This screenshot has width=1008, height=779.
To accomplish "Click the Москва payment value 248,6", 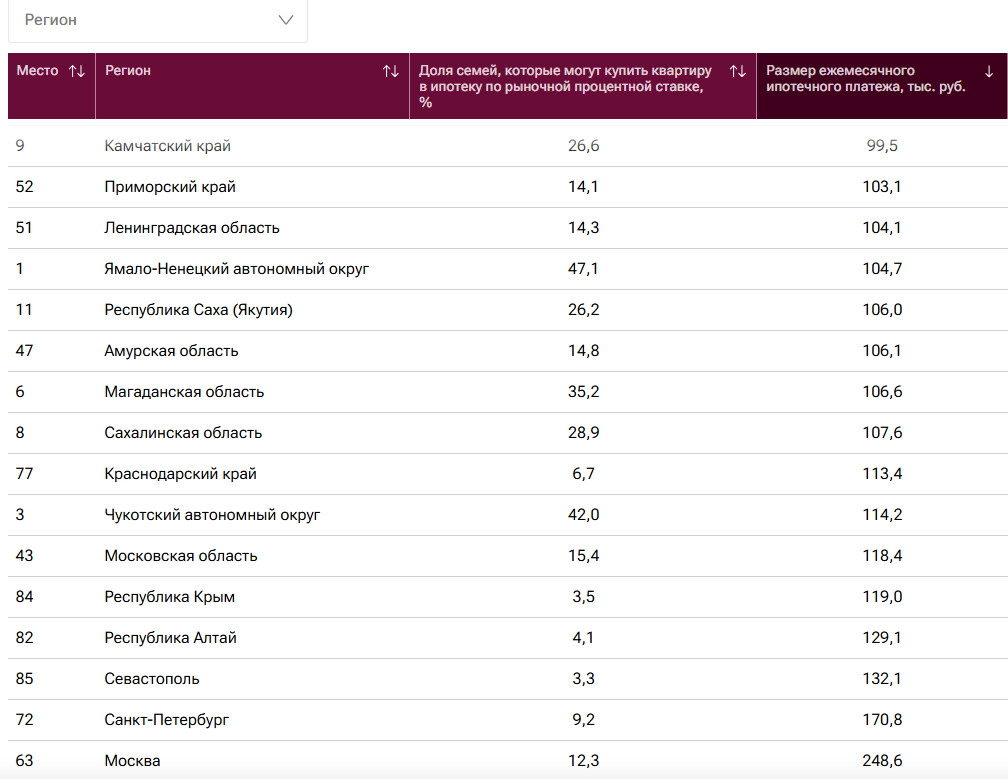I will (x=882, y=761).
